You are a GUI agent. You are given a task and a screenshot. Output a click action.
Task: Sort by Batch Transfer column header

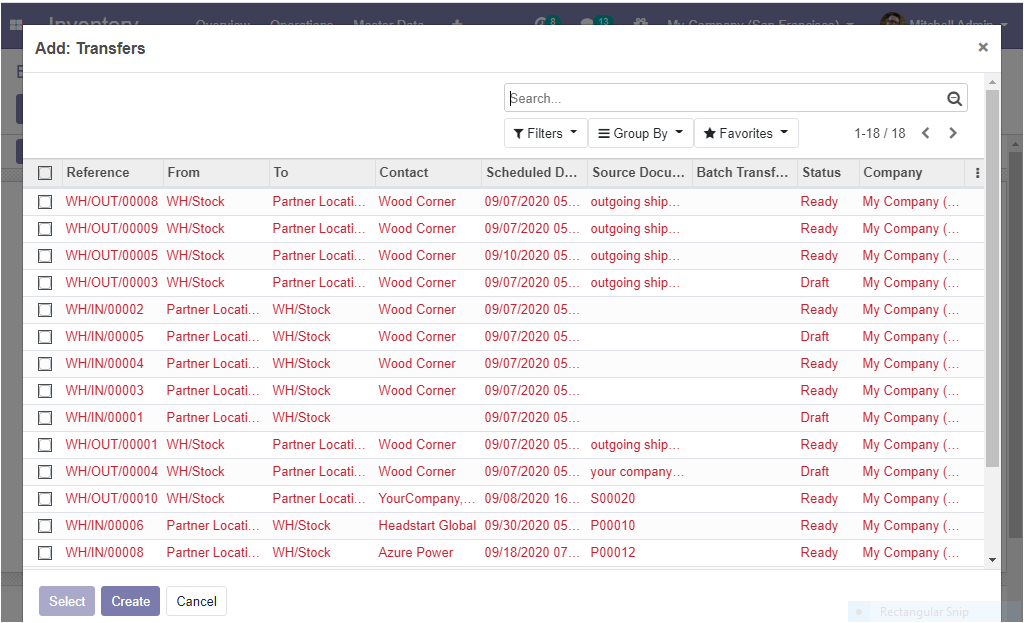click(x=742, y=172)
